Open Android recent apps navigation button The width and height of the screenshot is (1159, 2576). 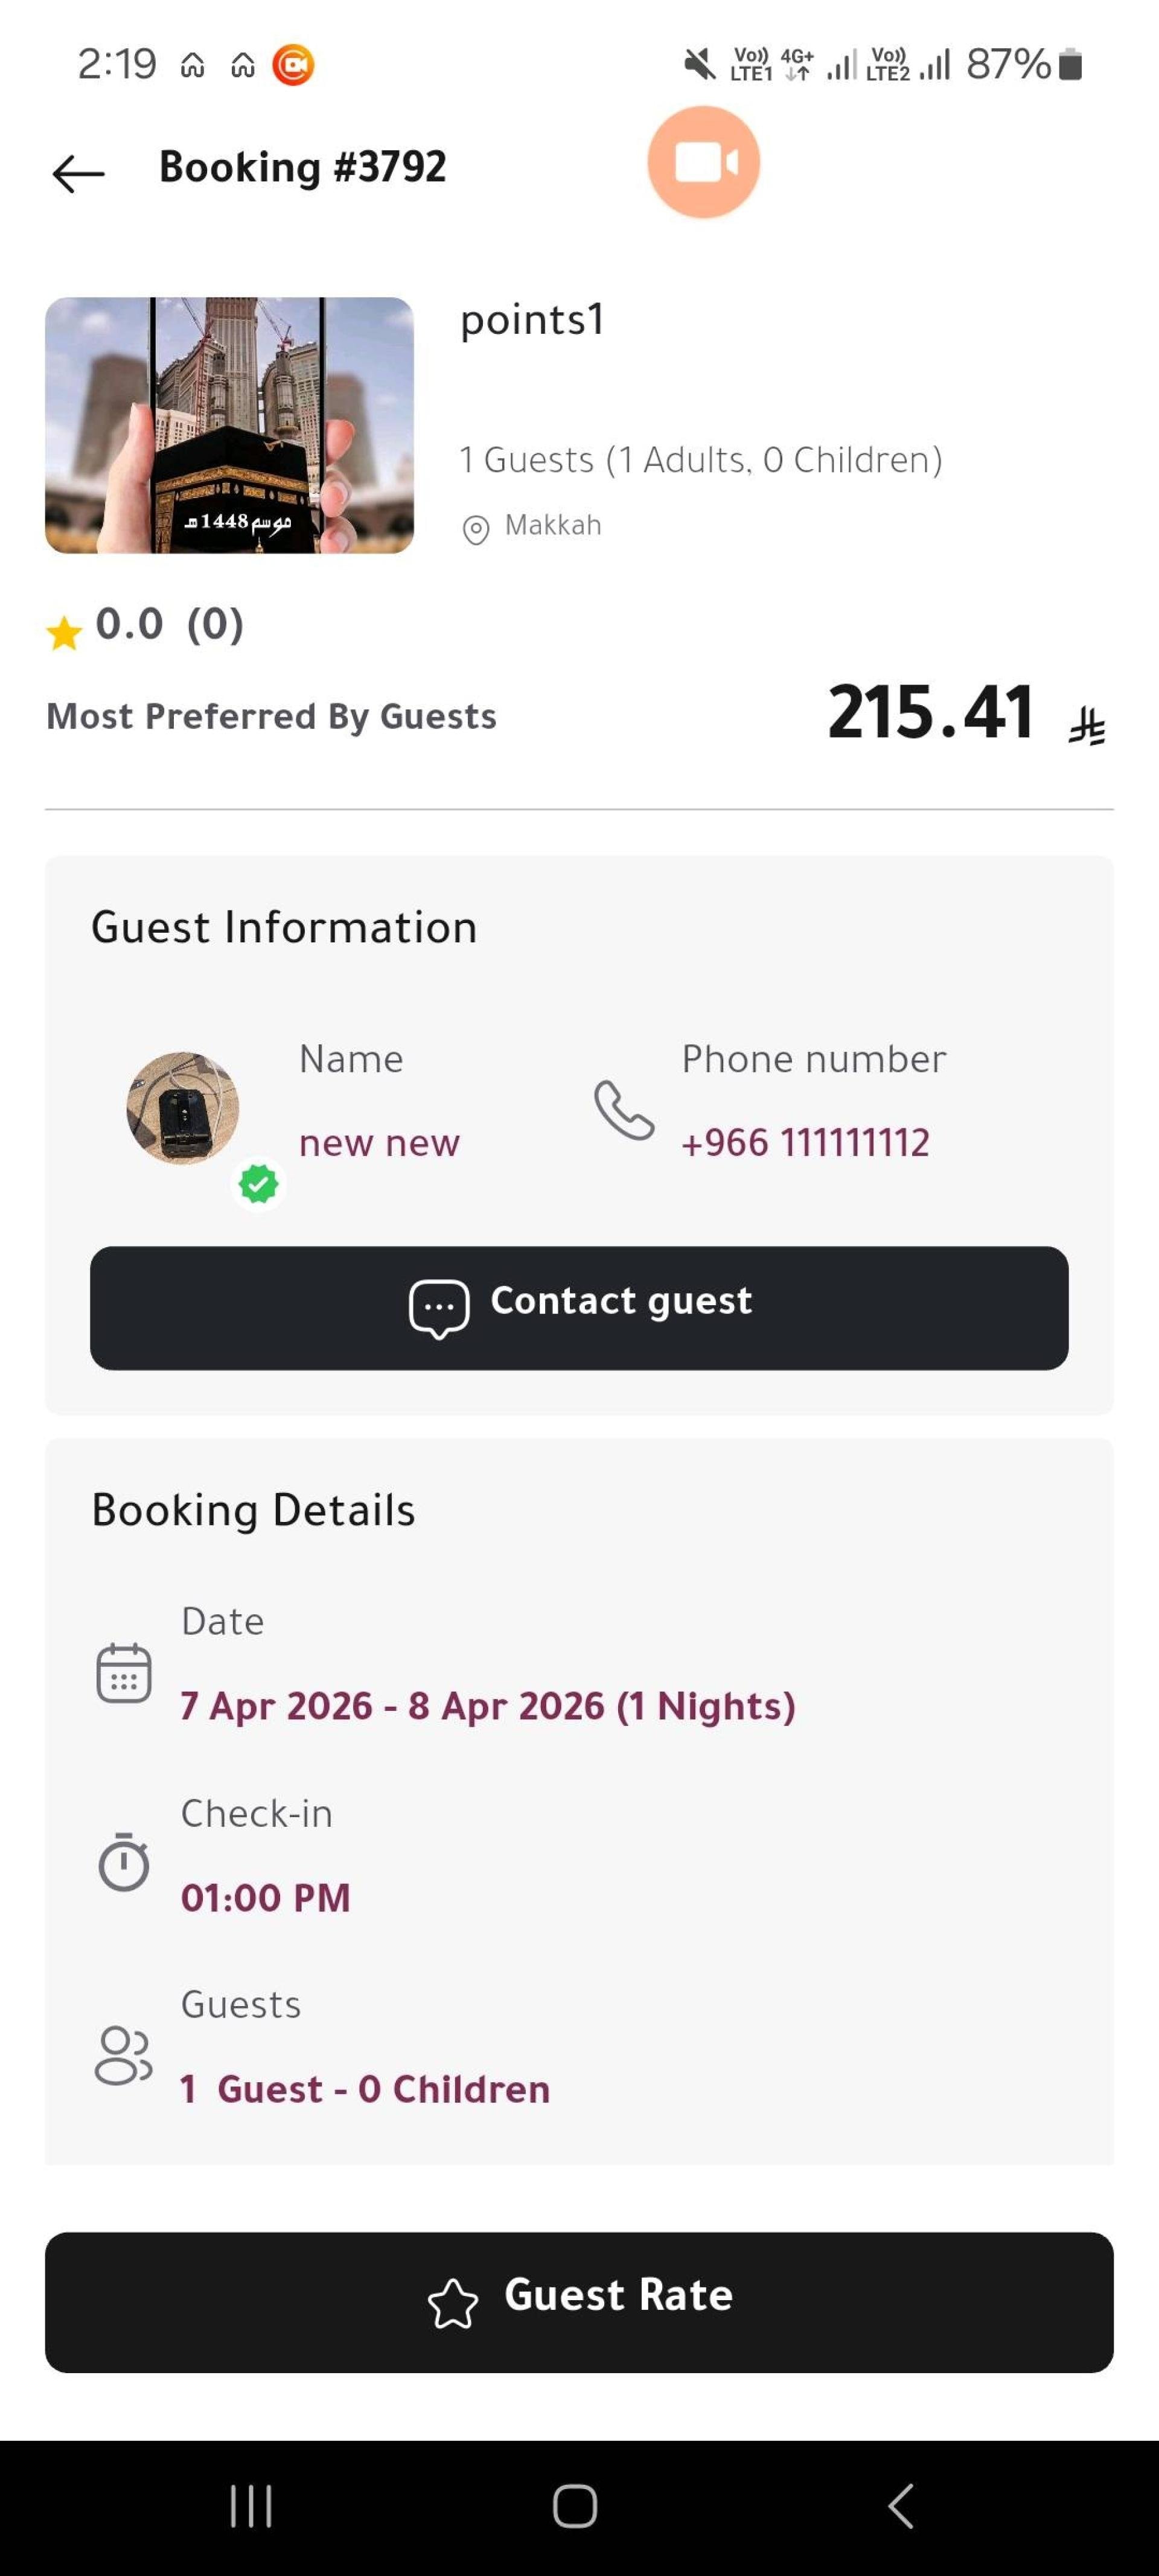click(x=250, y=2506)
